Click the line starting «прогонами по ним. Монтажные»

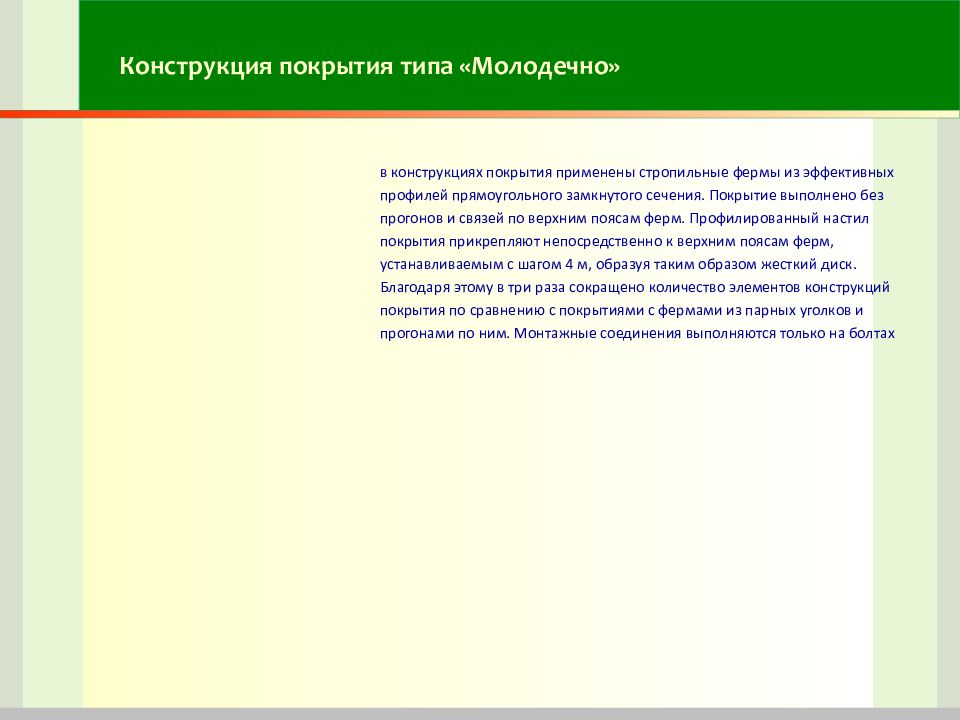(x=637, y=334)
